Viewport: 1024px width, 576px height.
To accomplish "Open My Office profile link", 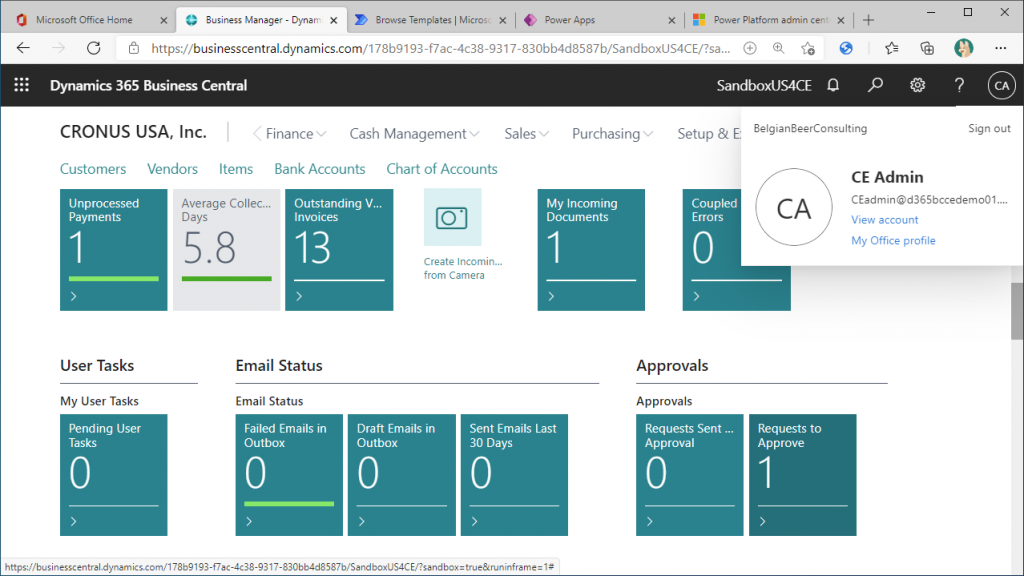I will click(x=893, y=241).
